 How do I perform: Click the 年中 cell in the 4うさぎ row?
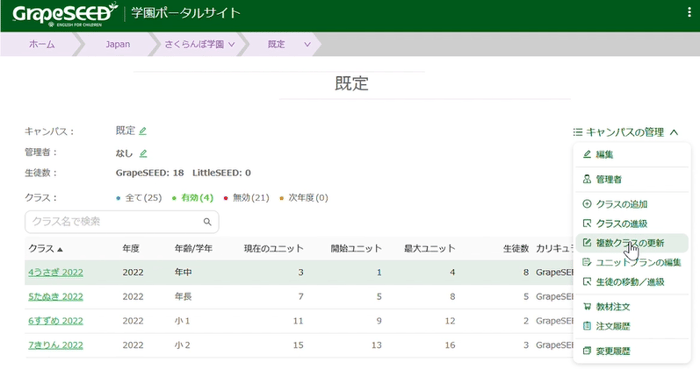point(183,272)
